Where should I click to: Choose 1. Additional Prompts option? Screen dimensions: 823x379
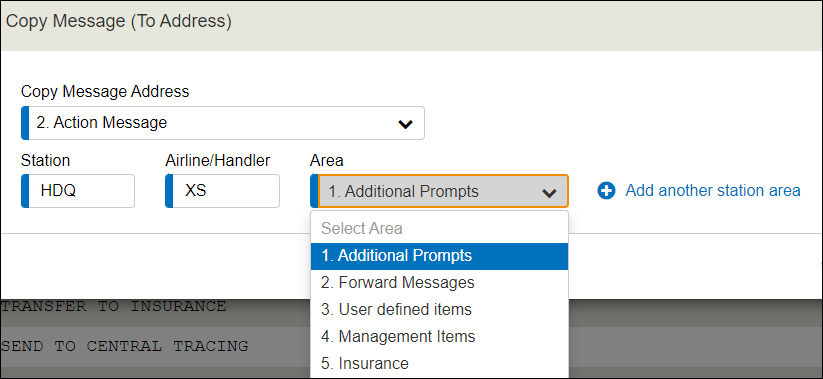439,256
